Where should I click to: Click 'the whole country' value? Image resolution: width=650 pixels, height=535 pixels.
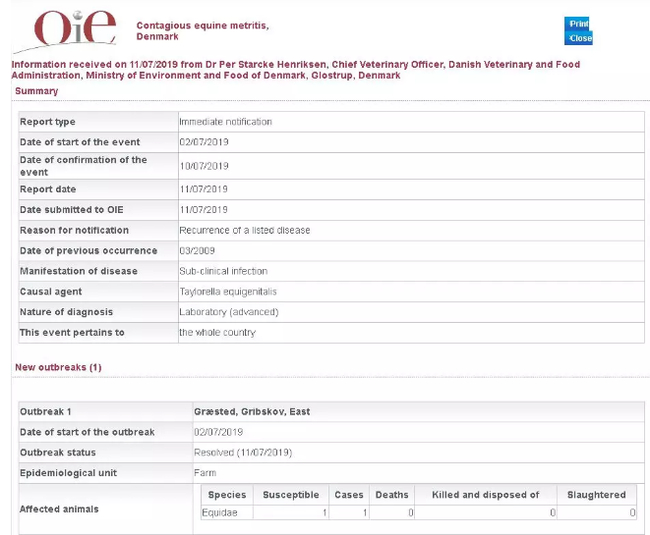click(x=217, y=333)
